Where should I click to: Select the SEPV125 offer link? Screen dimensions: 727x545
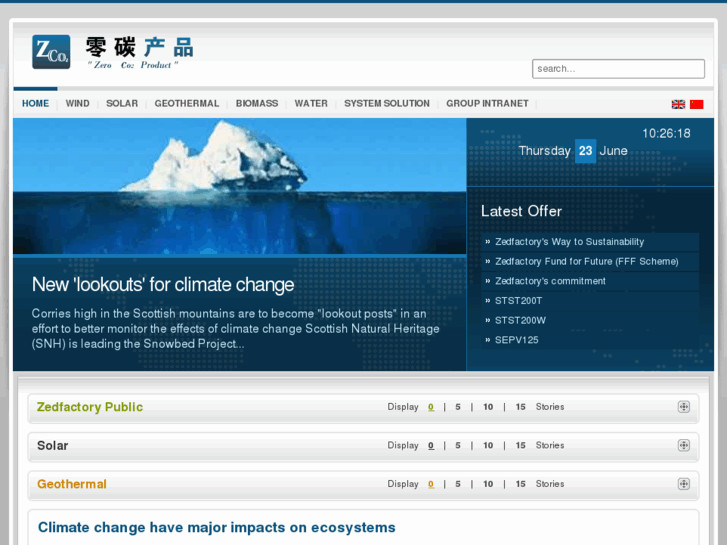[x=516, y=340]
